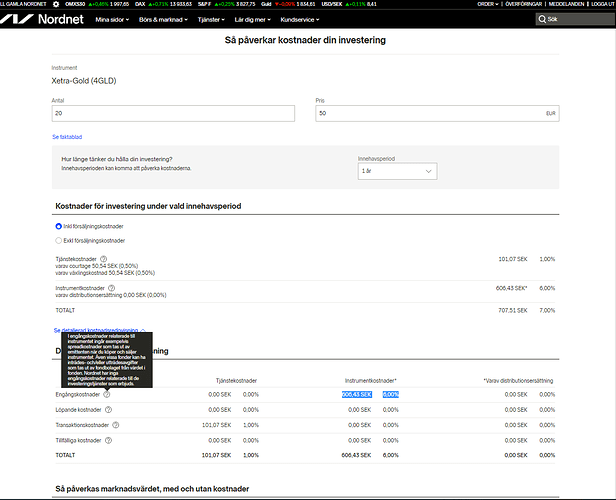Click help icon beside Tillfälliga kostnader

click(109, 440)
